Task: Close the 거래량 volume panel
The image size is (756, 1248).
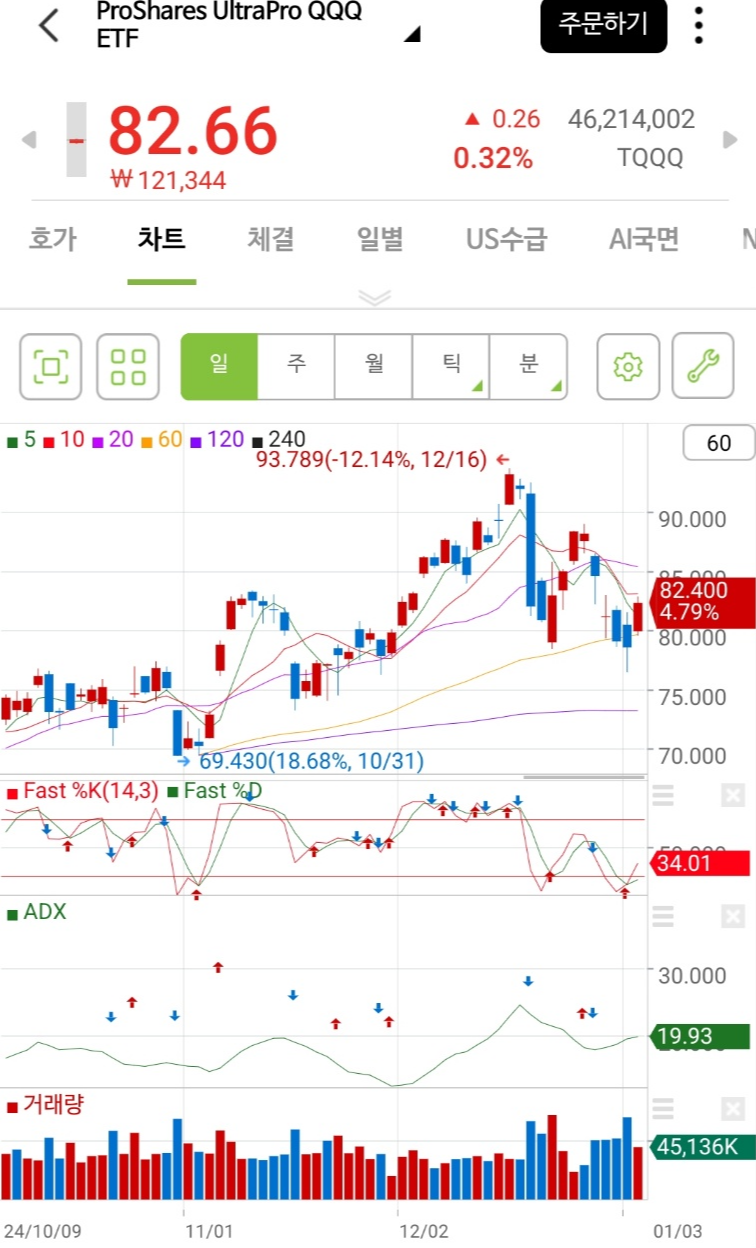Action: click(733, 1108)
